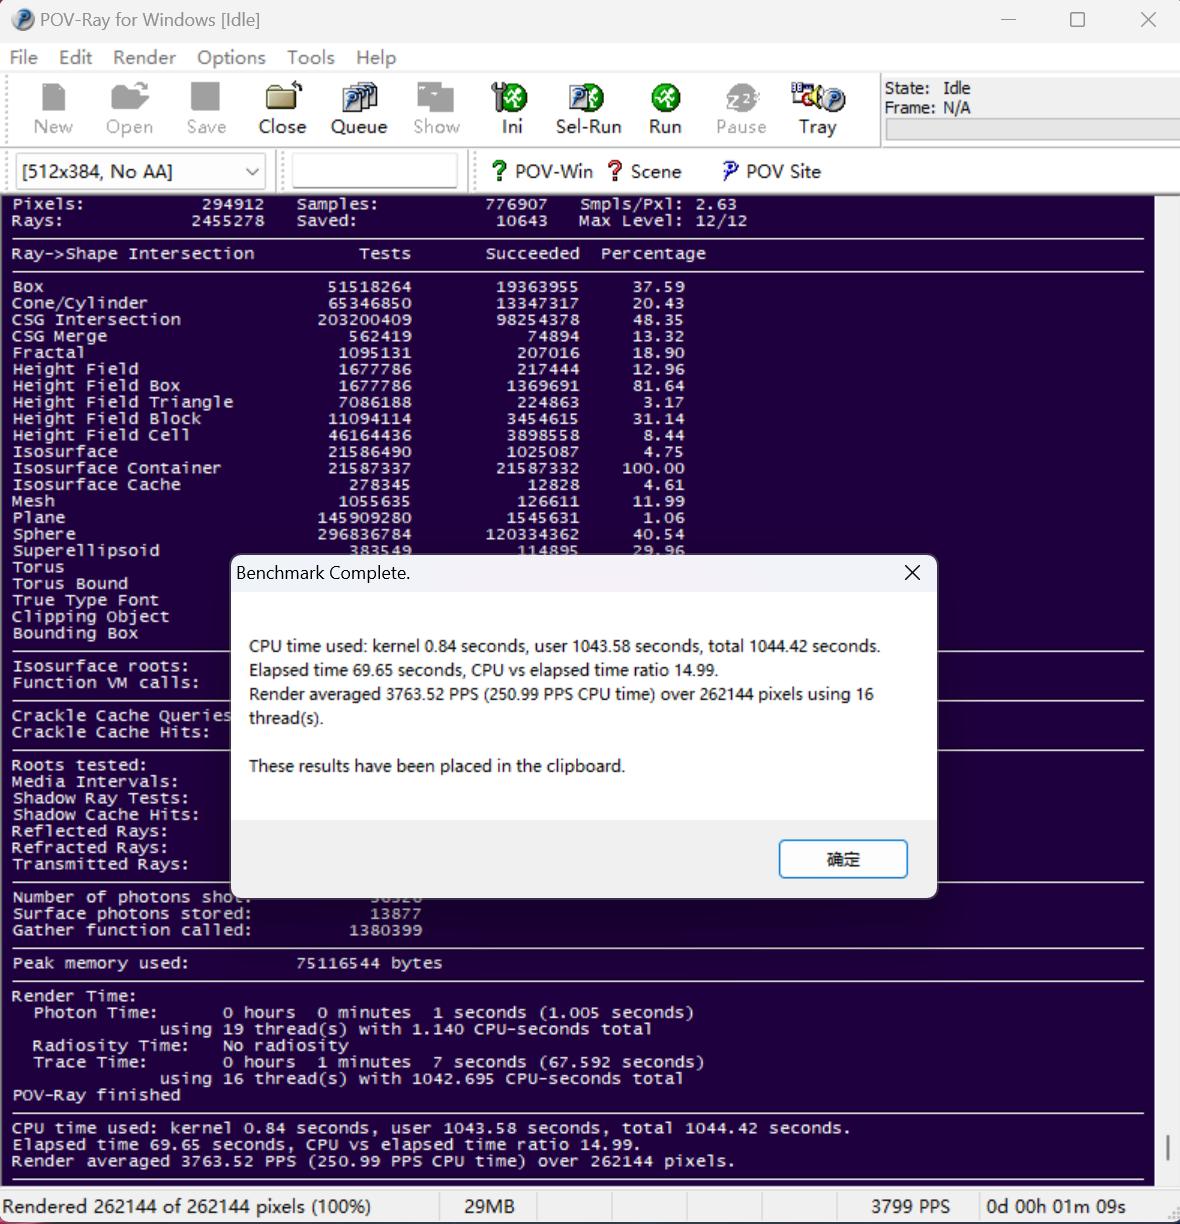Click the Sel-Run toolbar icon

(588, 108)
